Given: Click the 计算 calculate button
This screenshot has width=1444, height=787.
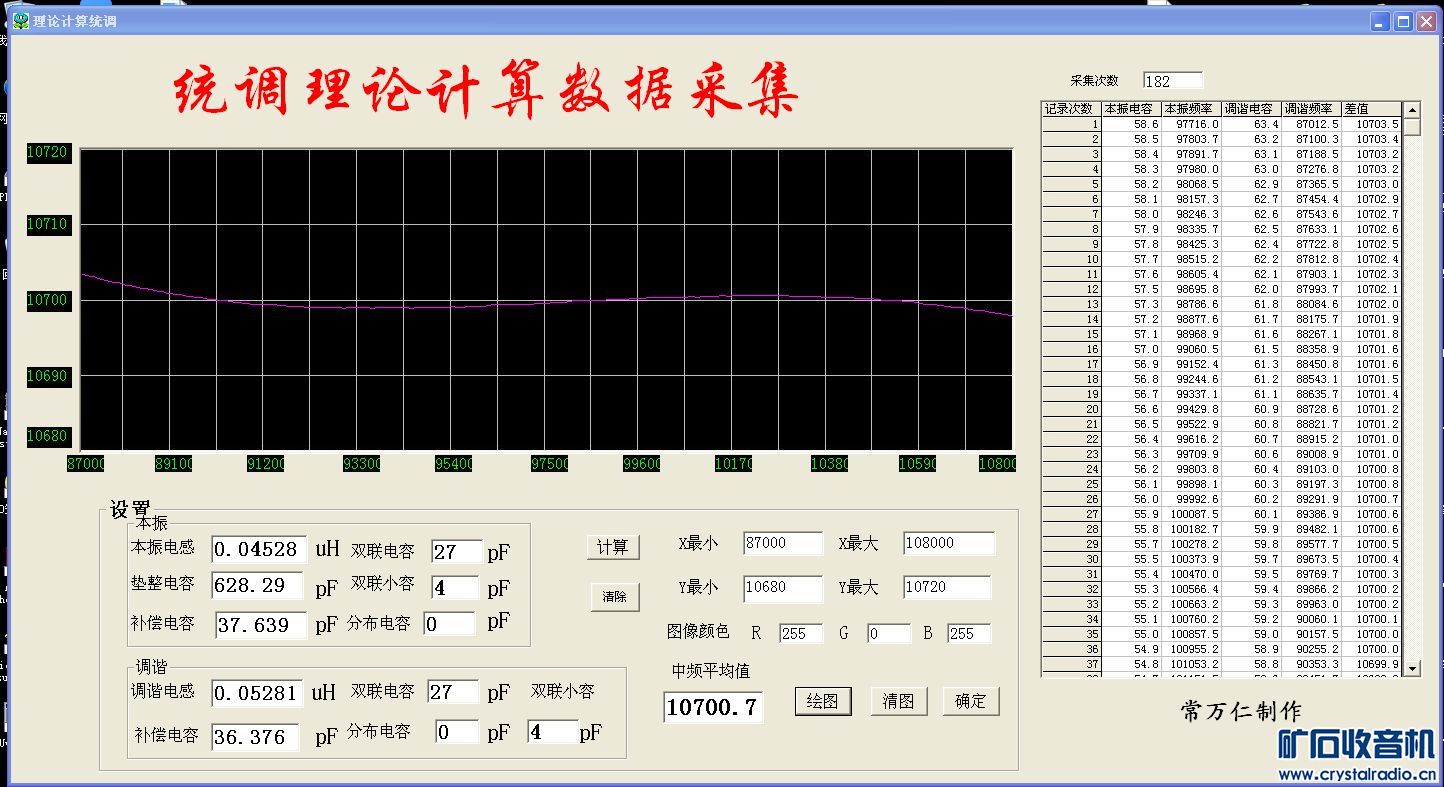Looking at the screenshot, I should [x=612, y=547].
